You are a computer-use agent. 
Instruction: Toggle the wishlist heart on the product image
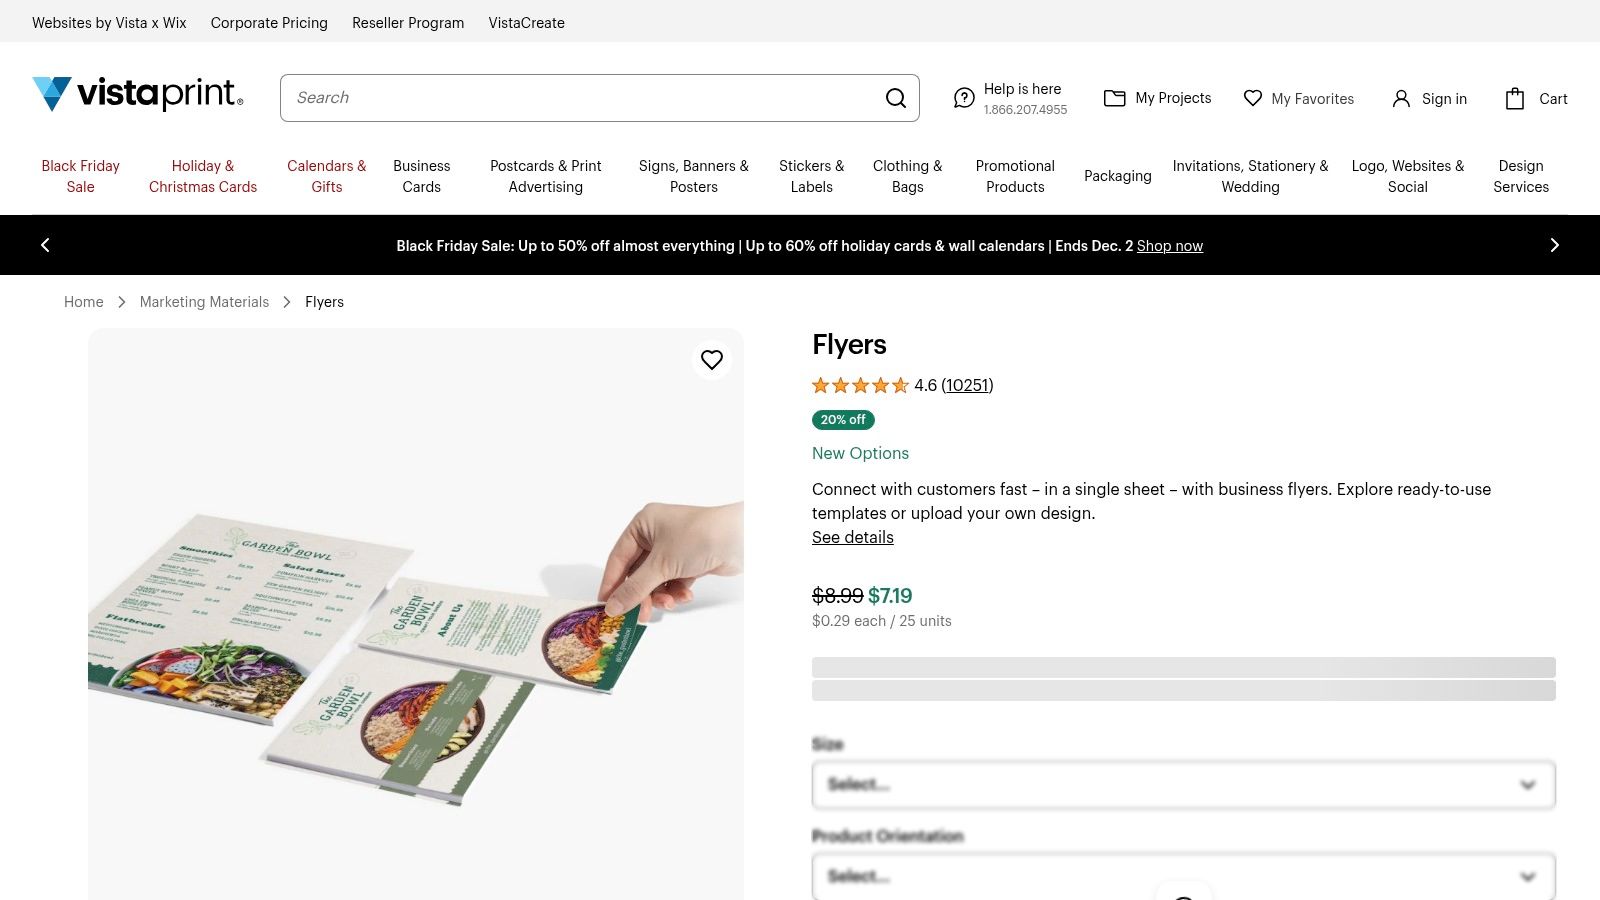point(712,360)
